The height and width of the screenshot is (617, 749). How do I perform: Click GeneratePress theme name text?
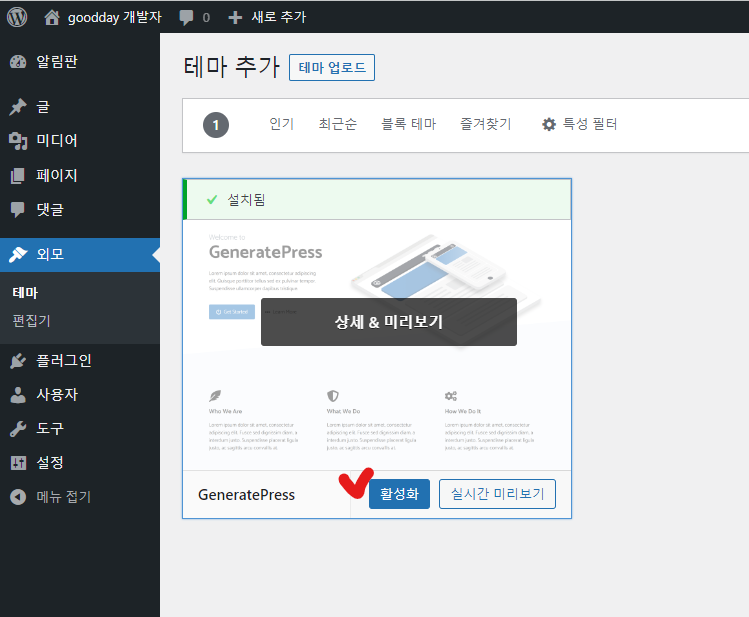coord(246,495)
